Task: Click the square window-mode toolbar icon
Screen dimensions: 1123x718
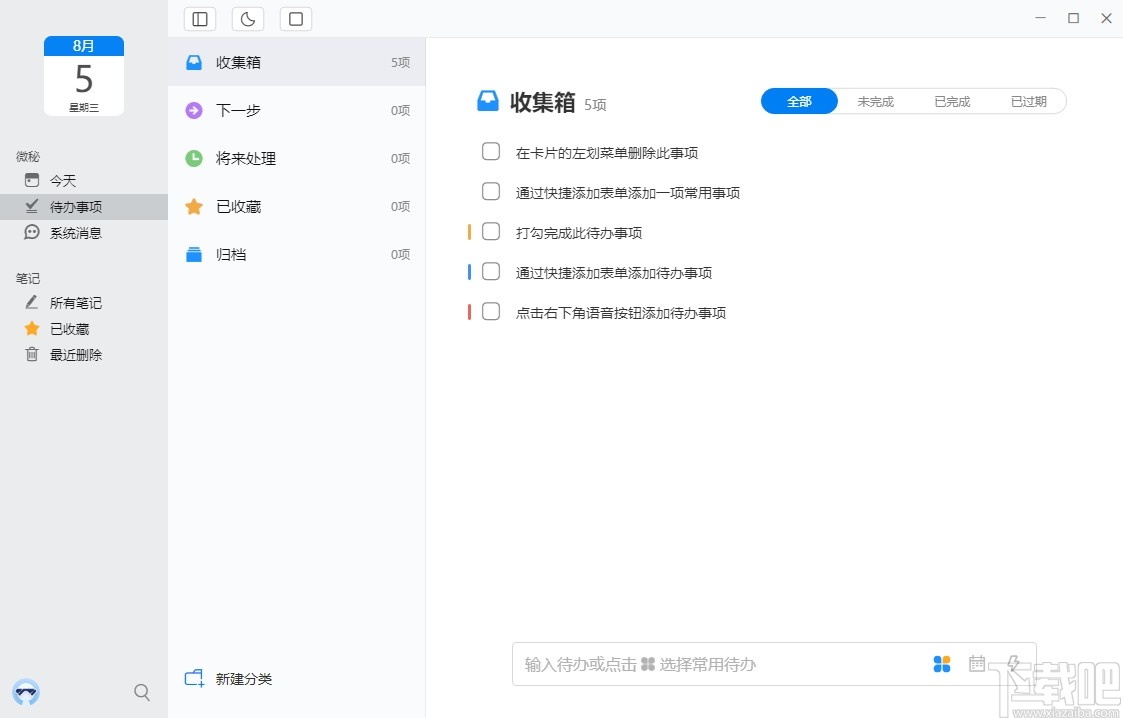Action: [296, 19]
